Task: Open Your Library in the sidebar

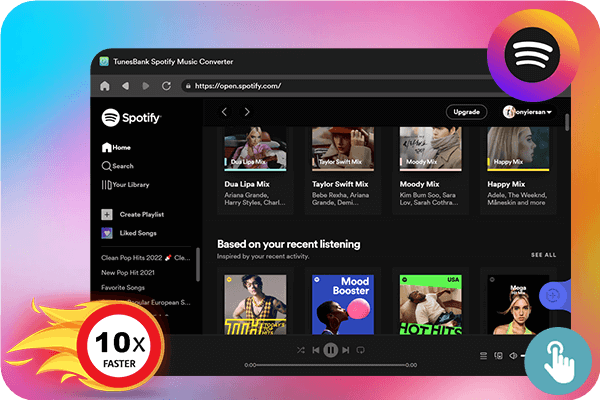Action: coord(126,184)
